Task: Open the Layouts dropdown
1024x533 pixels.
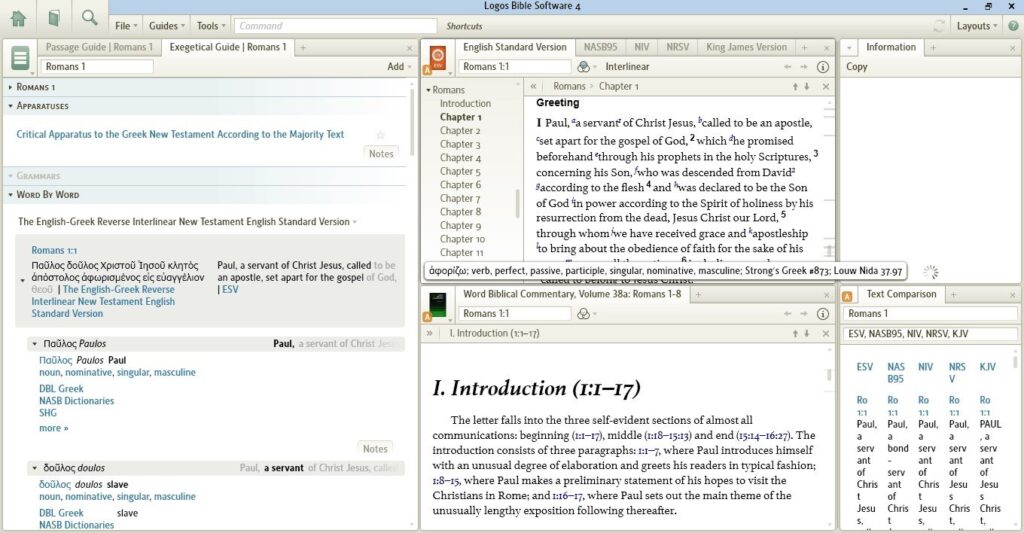Action: click(977, 25)
